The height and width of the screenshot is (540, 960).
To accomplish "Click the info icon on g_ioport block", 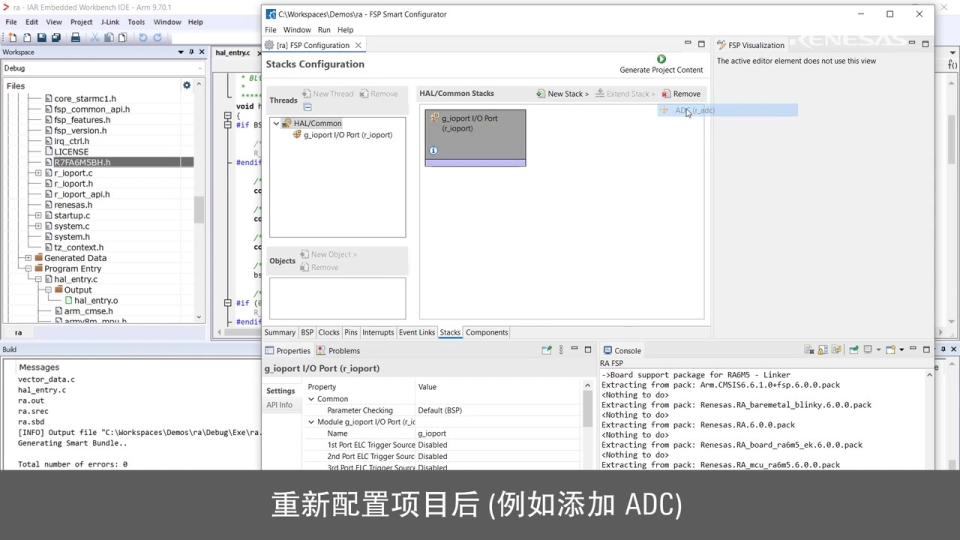I will (433, 151).
